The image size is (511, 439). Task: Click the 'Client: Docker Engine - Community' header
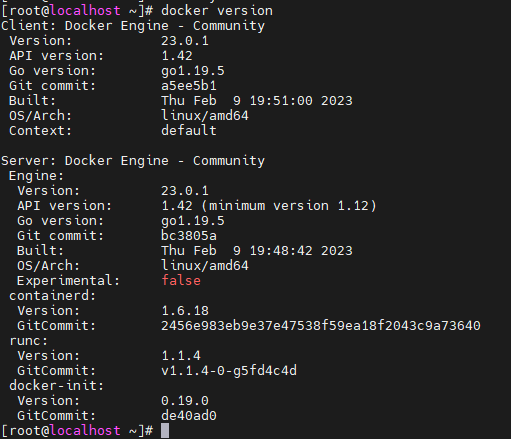click(x=133, y=26)
